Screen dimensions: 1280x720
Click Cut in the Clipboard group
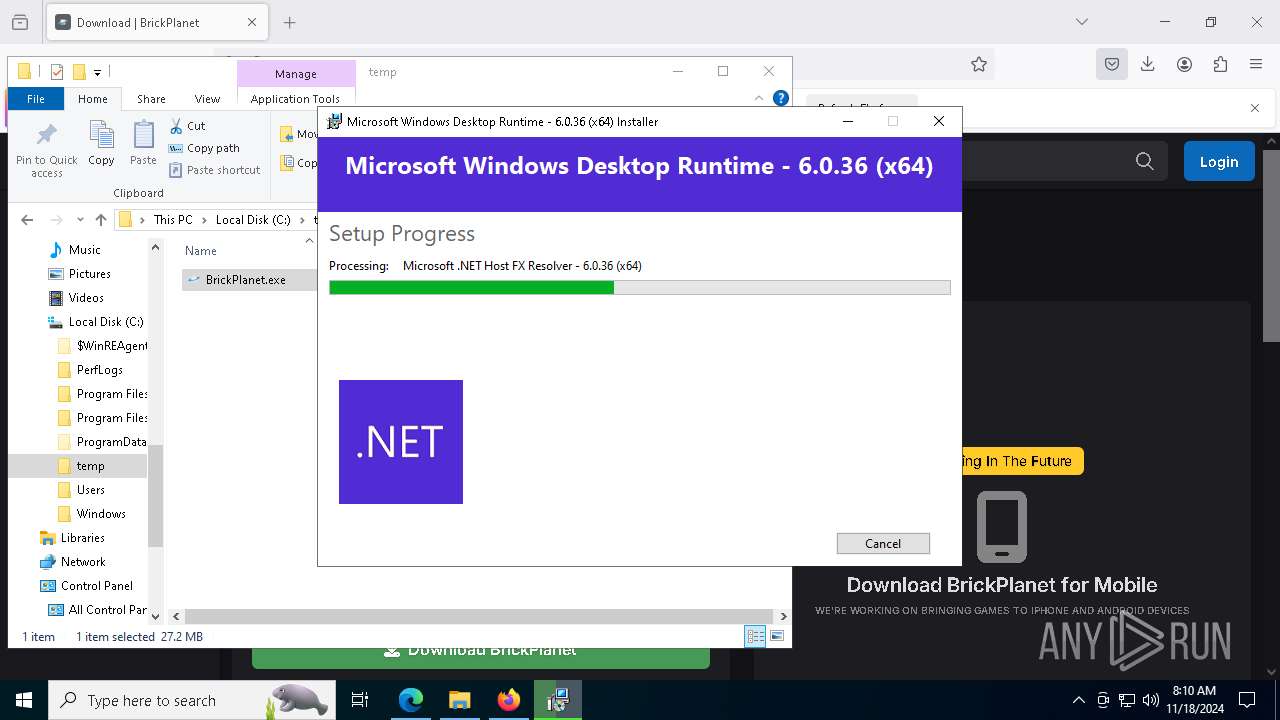(187, 126)
